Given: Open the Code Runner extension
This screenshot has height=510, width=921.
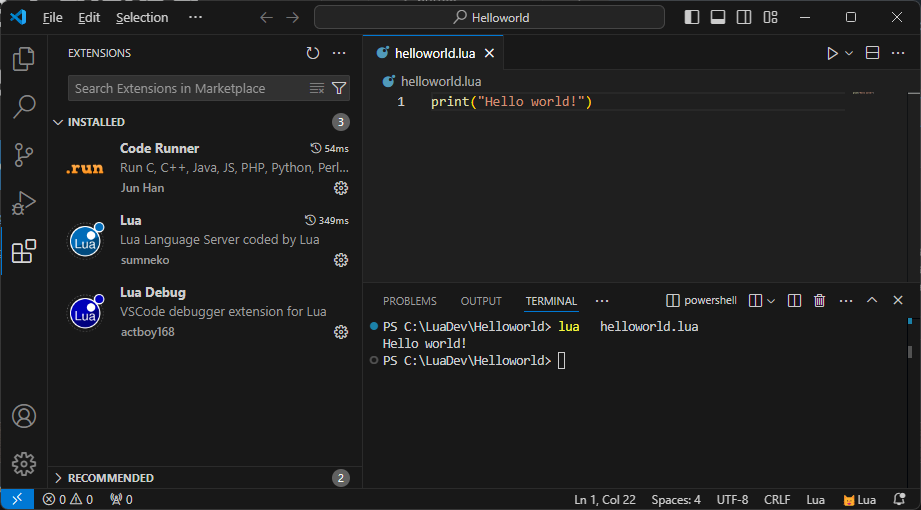Looking at the screenshot, I should pos(206,168).
